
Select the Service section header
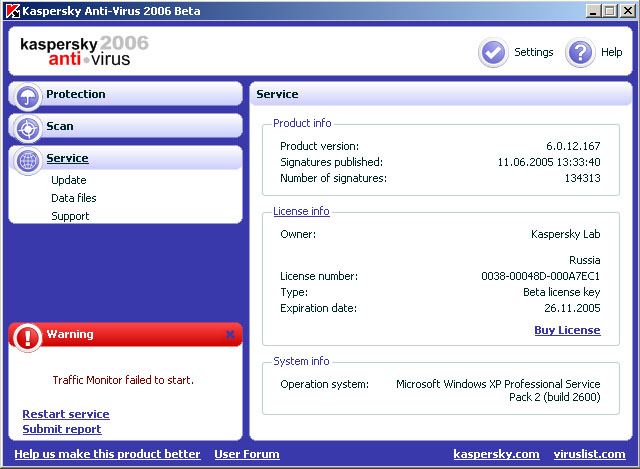125,158
